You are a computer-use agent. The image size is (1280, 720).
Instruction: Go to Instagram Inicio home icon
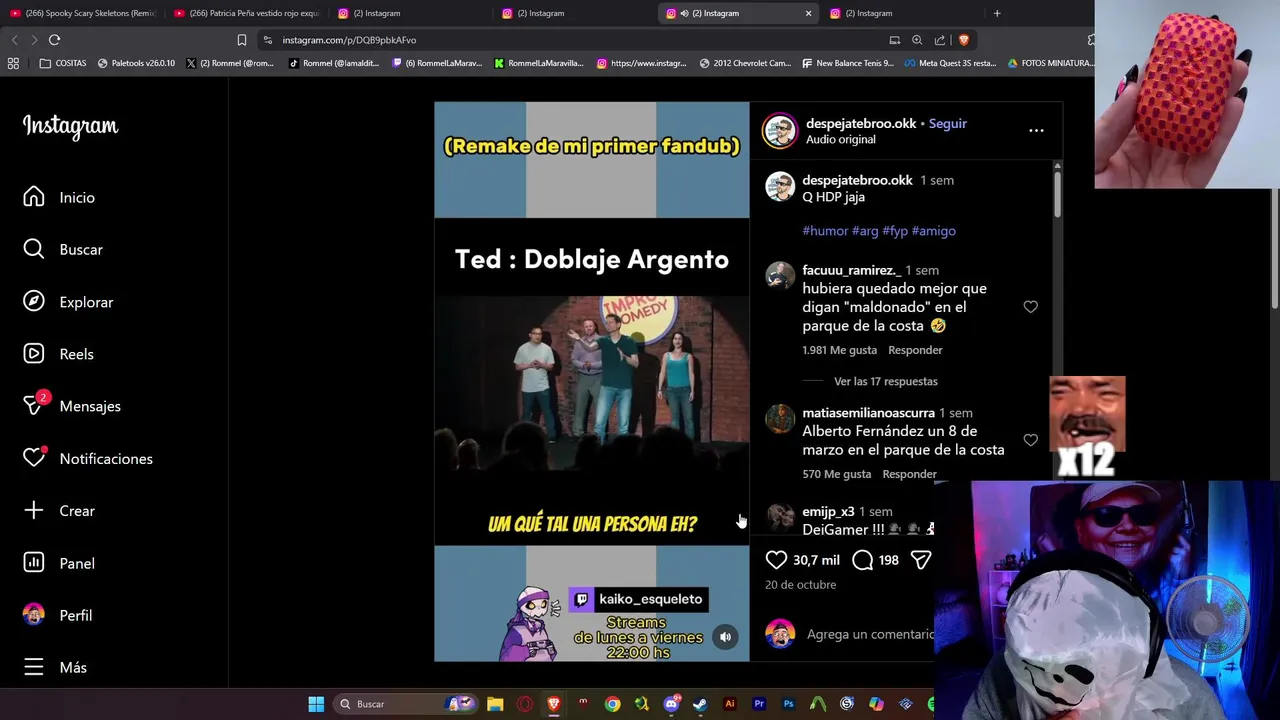(34, 197)
